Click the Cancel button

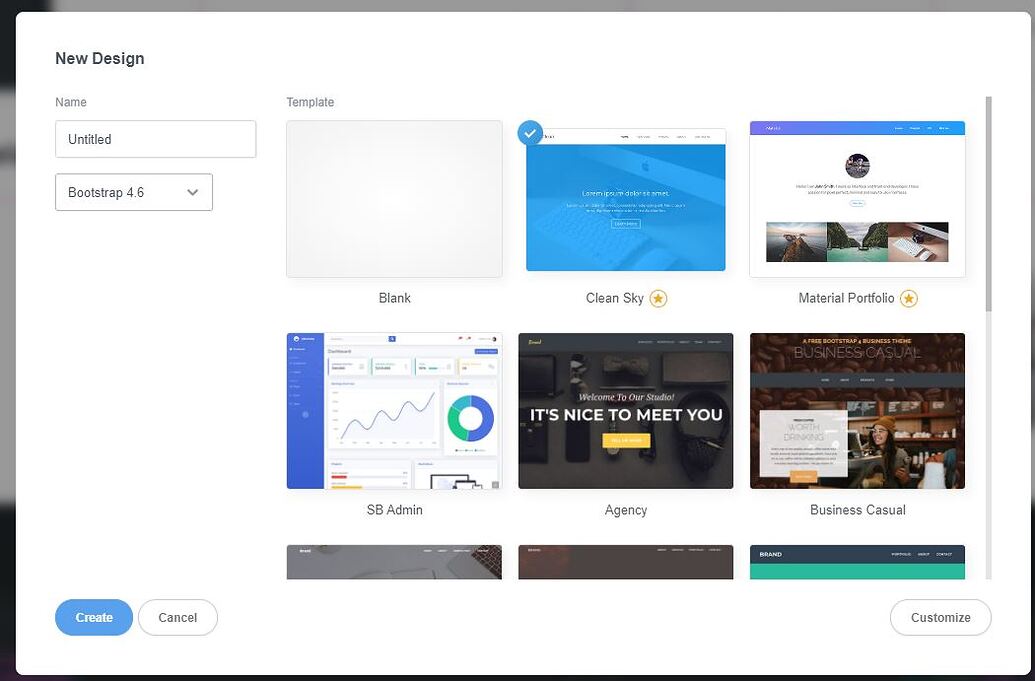(x=177, y=617)
